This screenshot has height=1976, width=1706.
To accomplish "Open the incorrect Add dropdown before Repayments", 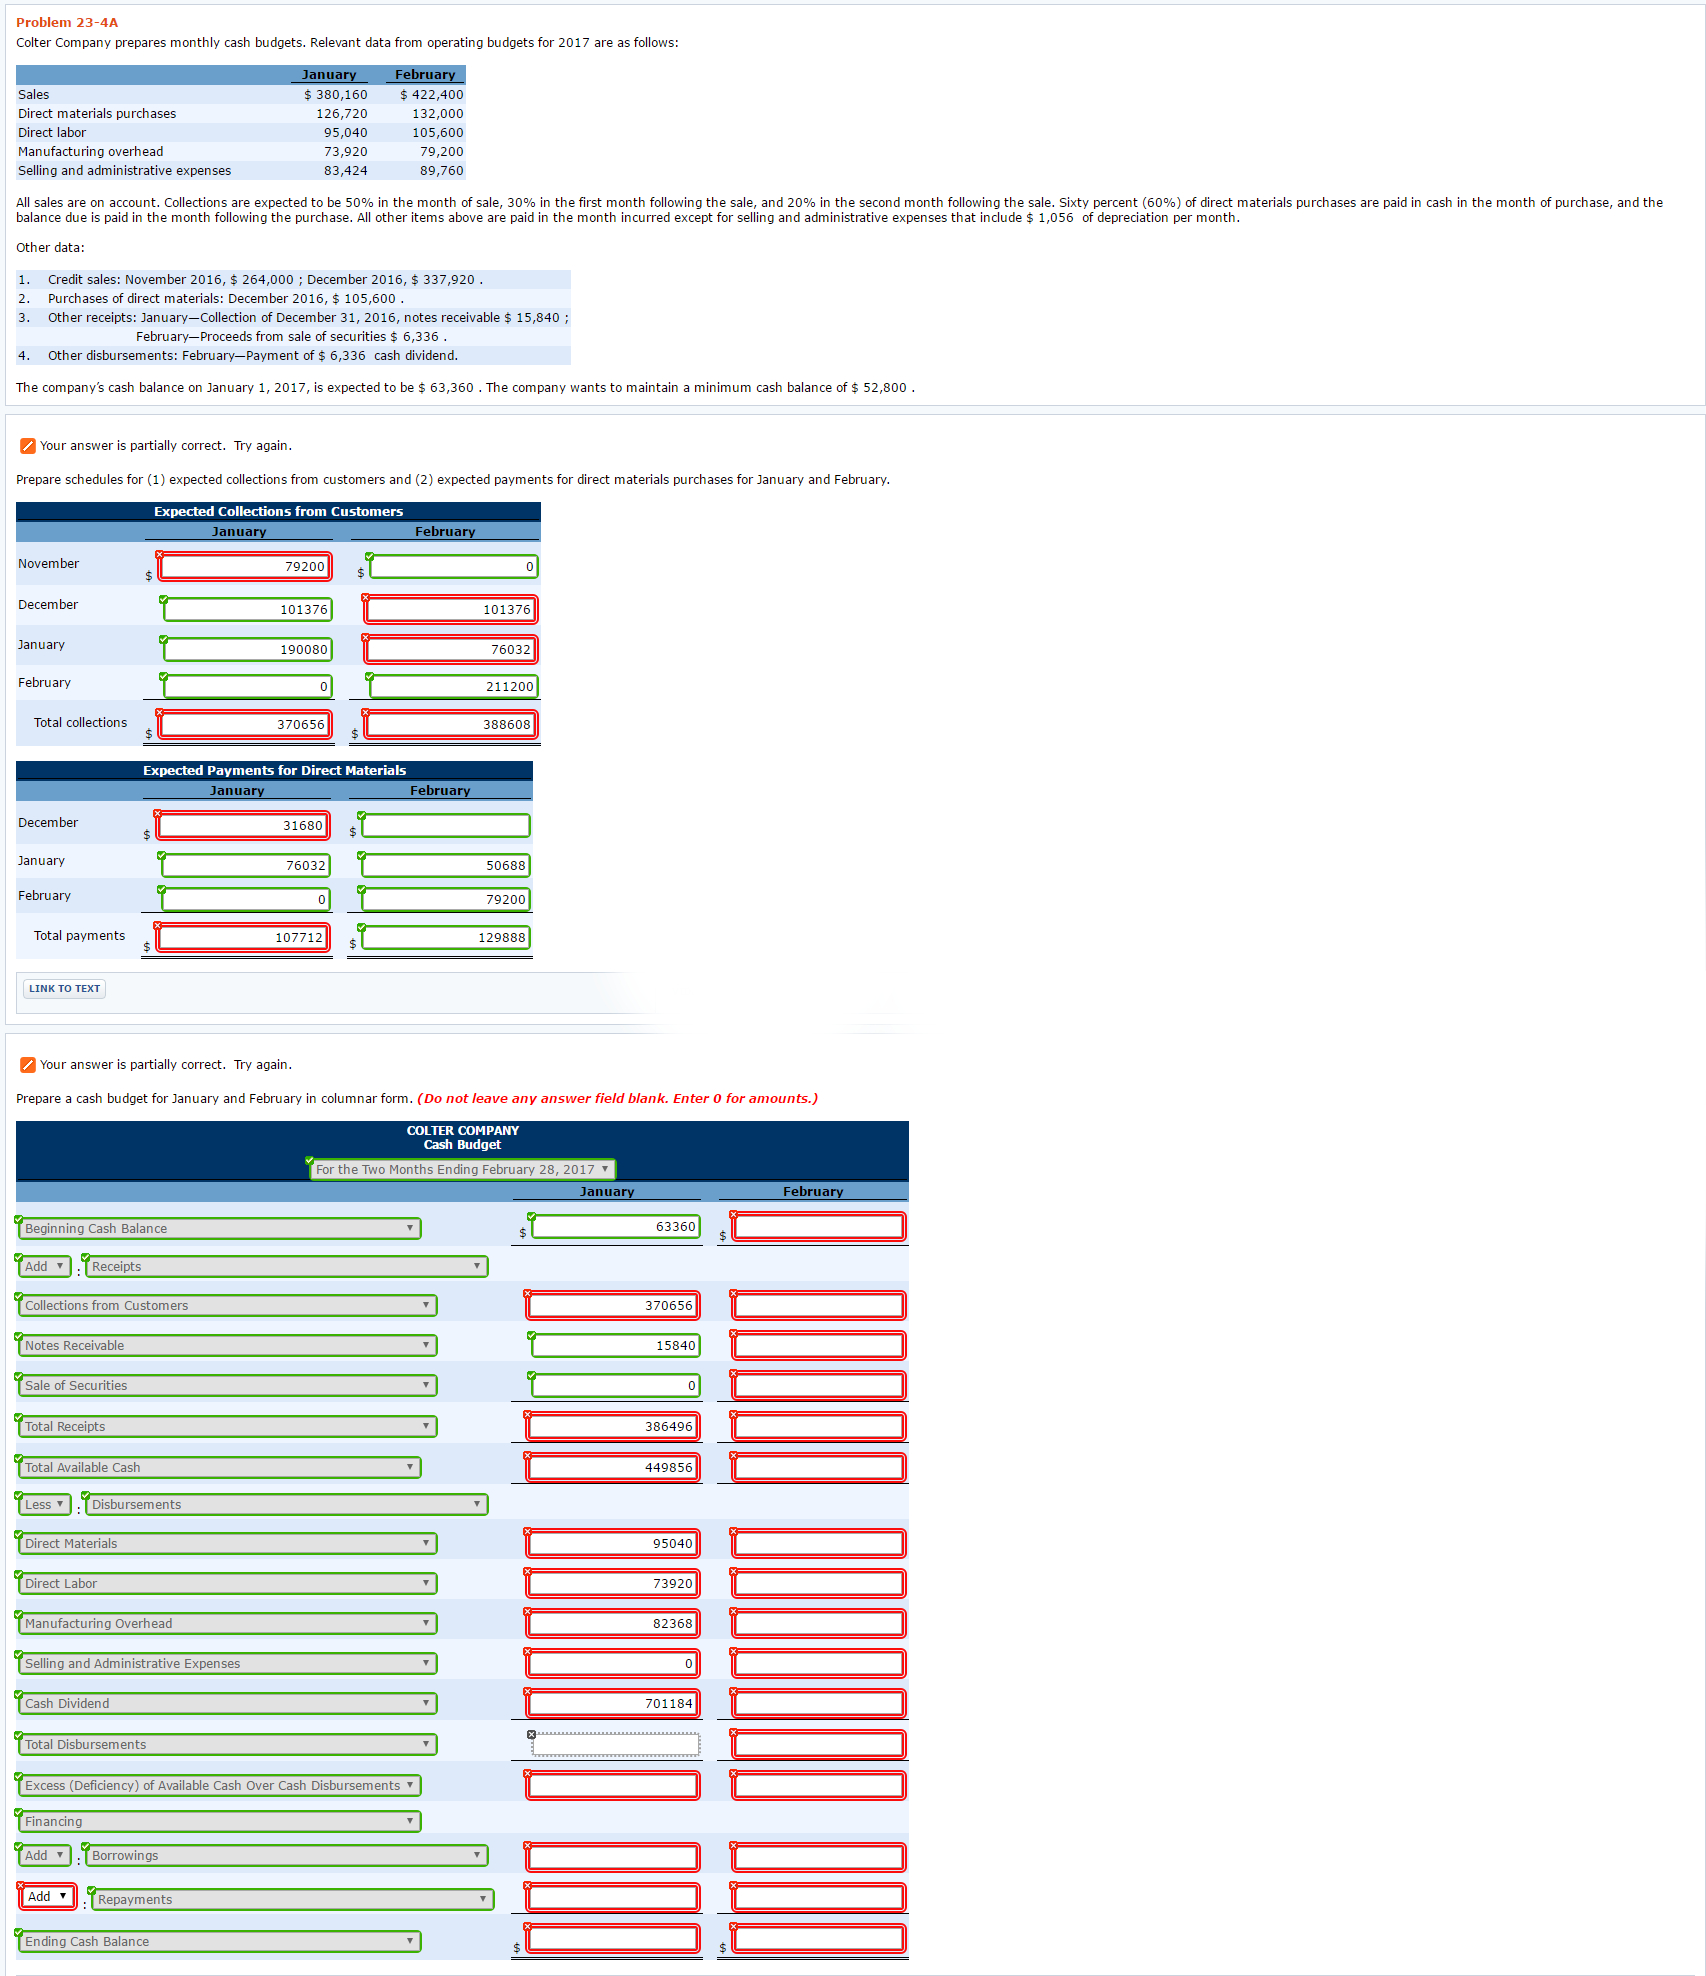I will pyautogui.click(x=47, y=1896).
